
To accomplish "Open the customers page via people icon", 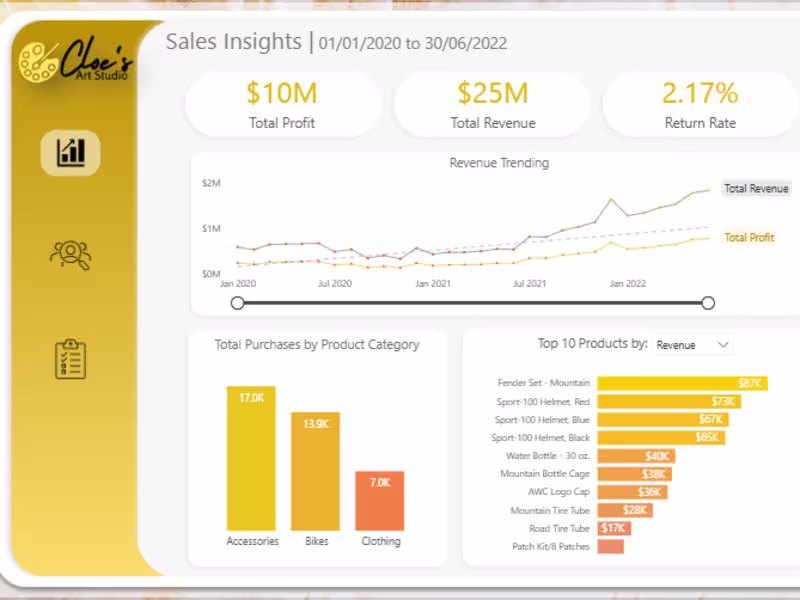I will pos(68,253).
